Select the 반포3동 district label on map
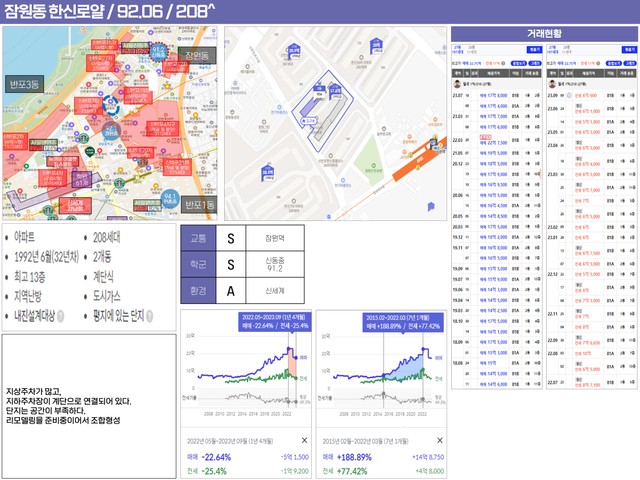Screen dimensions: 640x480 (x=24, y=84)
